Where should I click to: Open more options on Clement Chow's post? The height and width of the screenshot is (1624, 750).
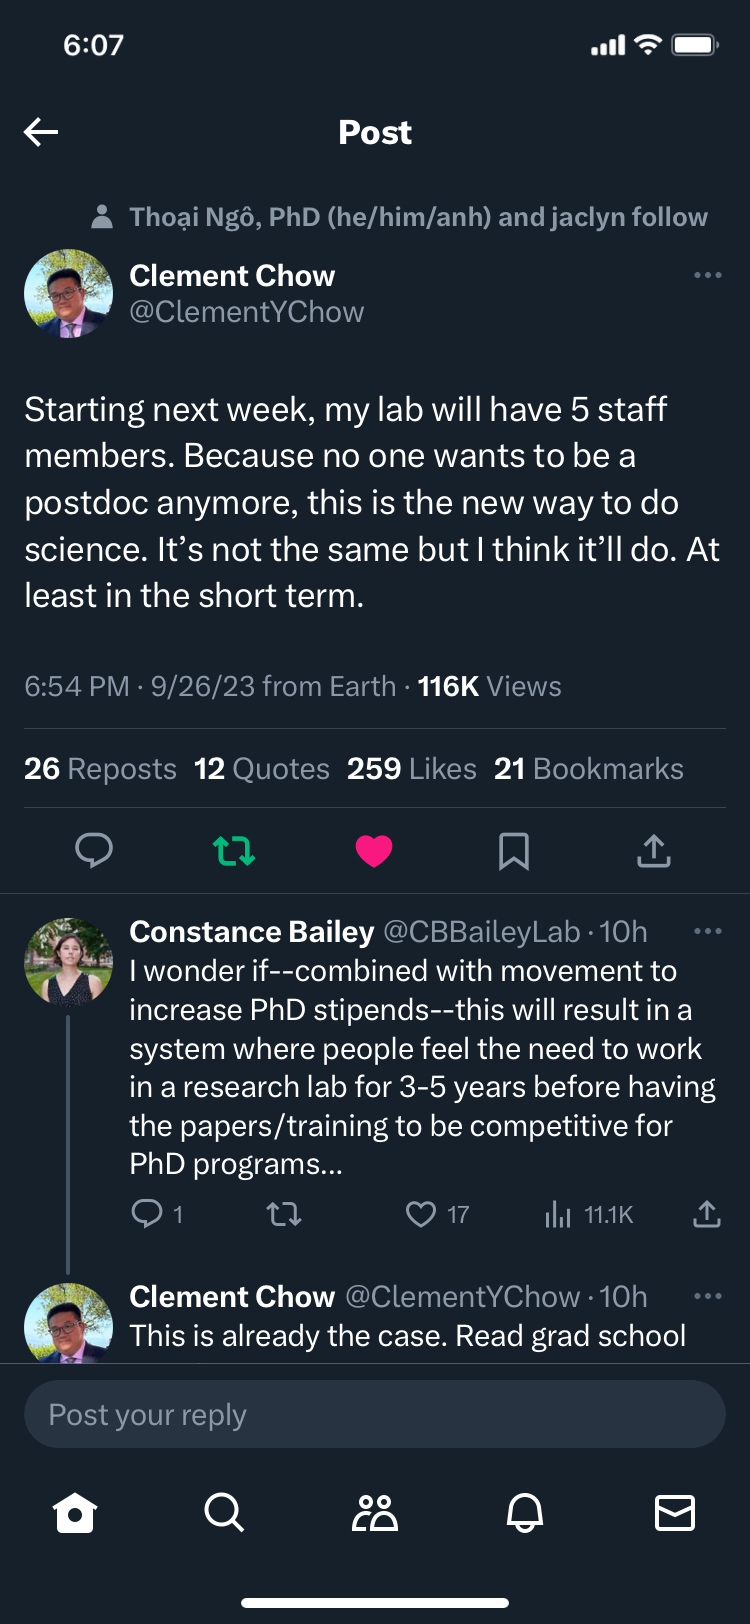[707, 275]
